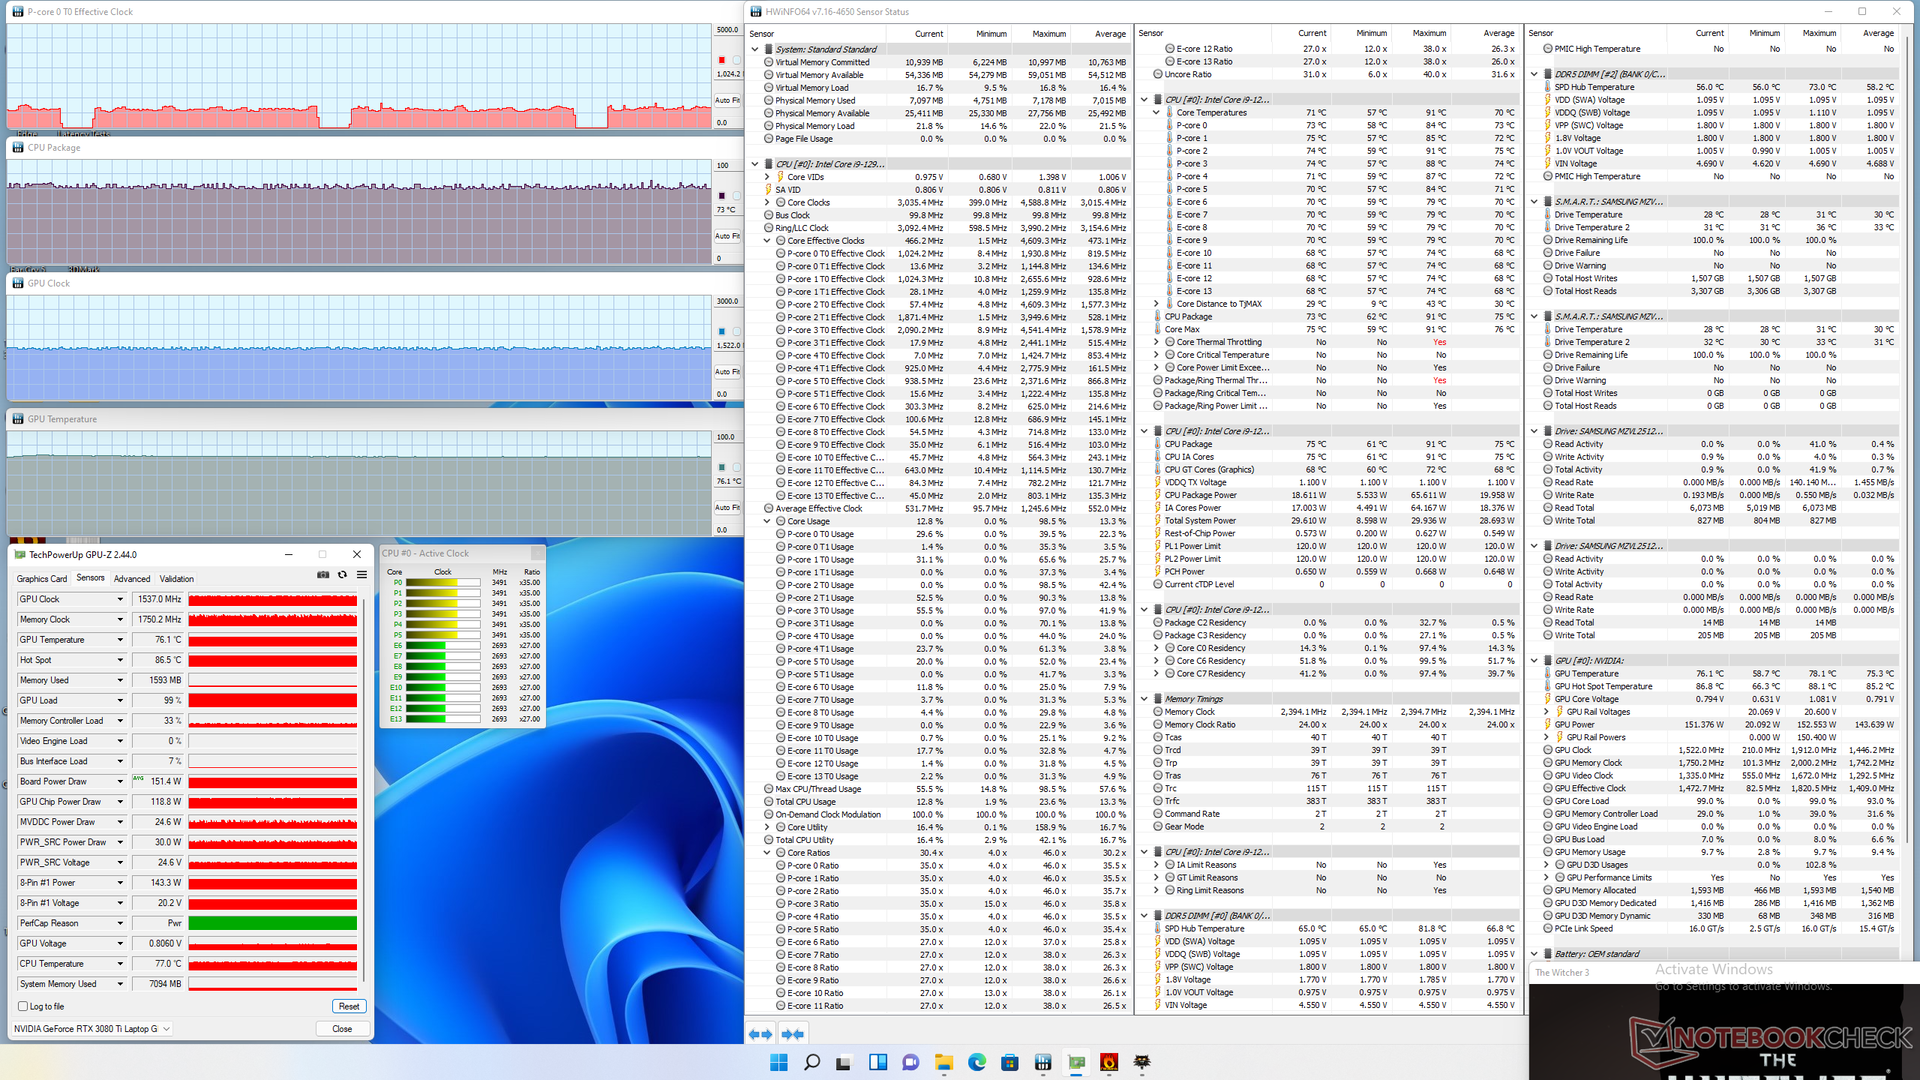Click Auto Fit on CPU Package graph
This screenshot has width=1920, height=1080.
point(727,236)
